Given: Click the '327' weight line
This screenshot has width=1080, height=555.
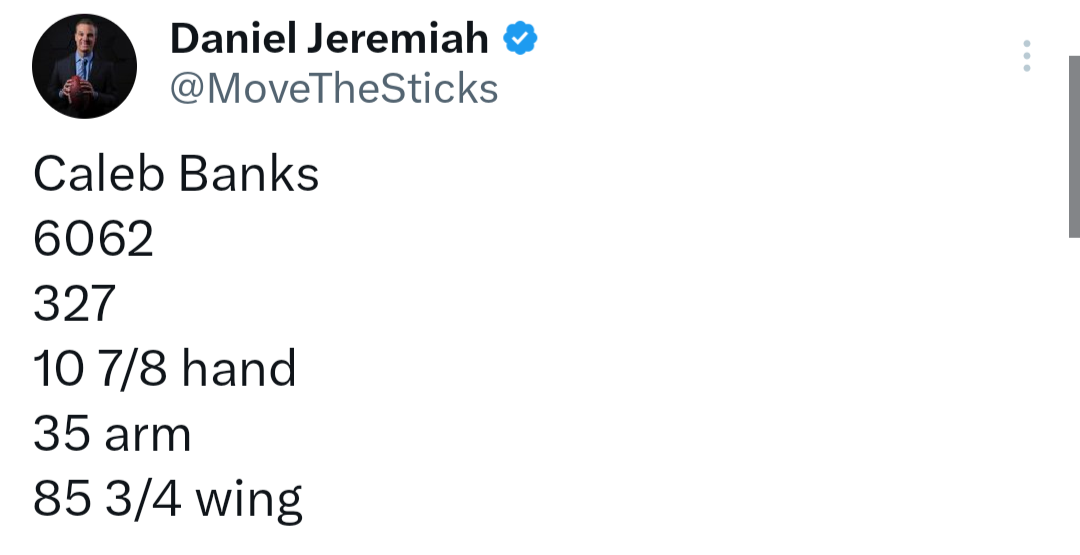Looking at the screenshot, I should tap(75, 304).
